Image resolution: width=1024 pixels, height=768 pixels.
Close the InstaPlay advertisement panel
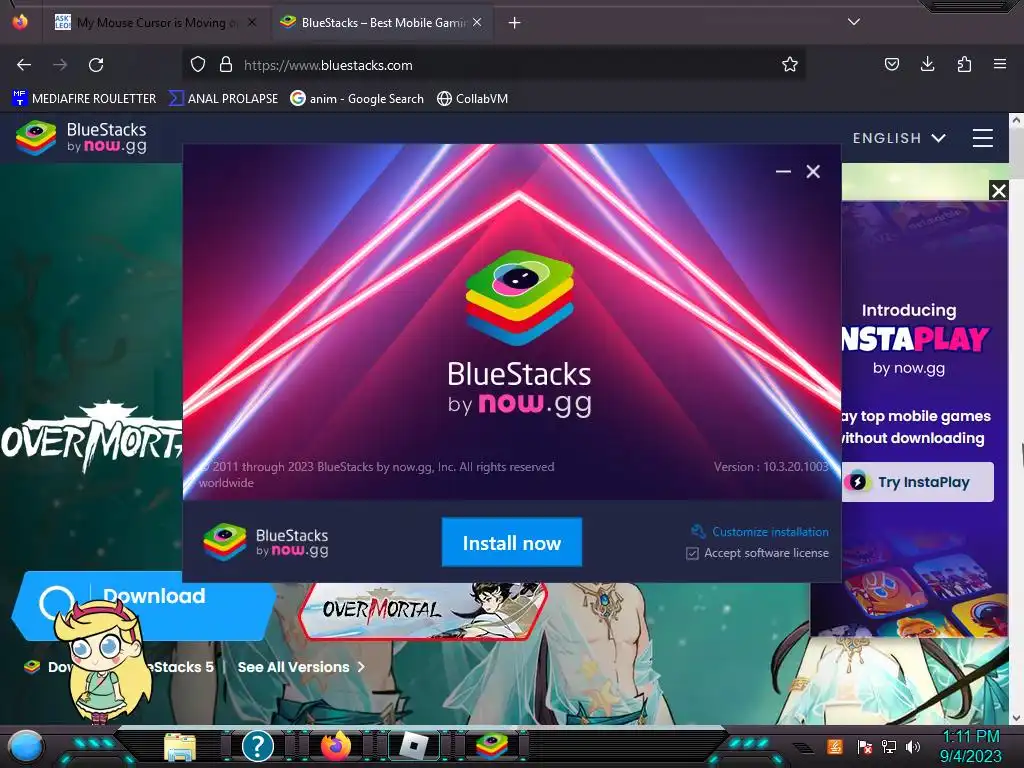999,191
